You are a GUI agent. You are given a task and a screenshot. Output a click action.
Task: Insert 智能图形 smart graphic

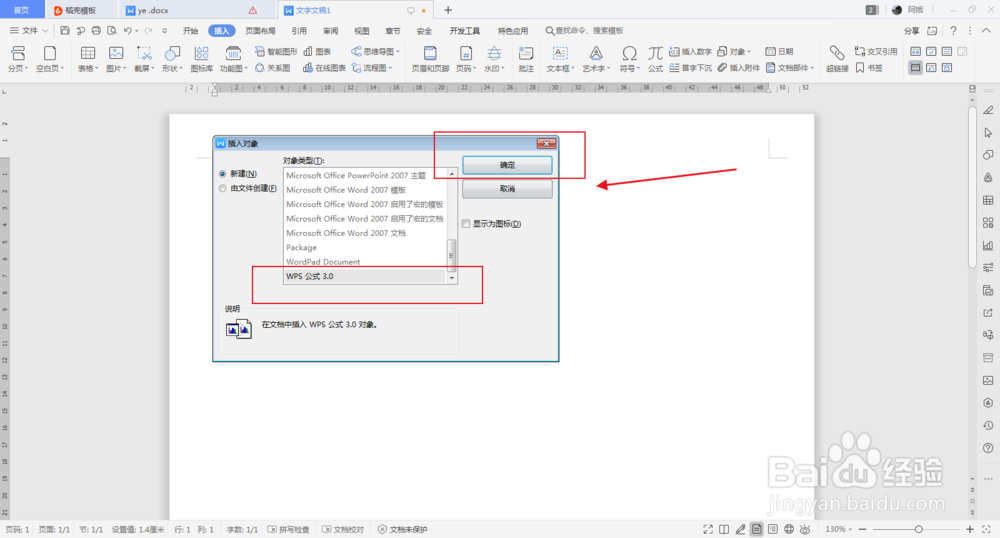pos(276,52)
